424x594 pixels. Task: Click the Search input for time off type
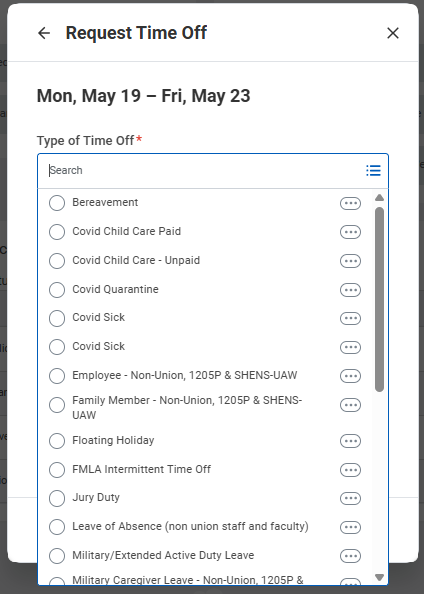[x=205, y=170]
